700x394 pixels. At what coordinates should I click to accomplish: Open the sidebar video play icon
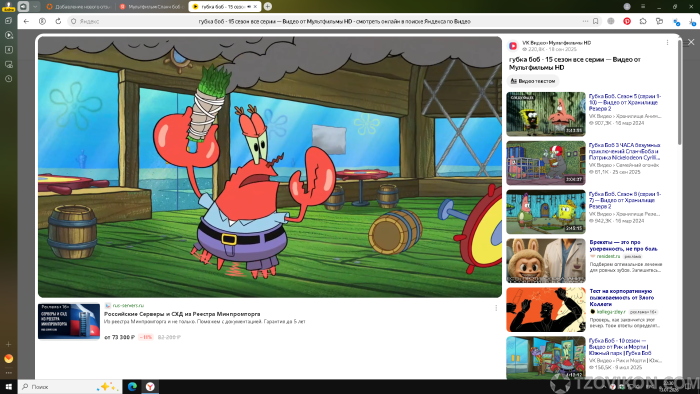pyautogui.click(x=8, y=35)
